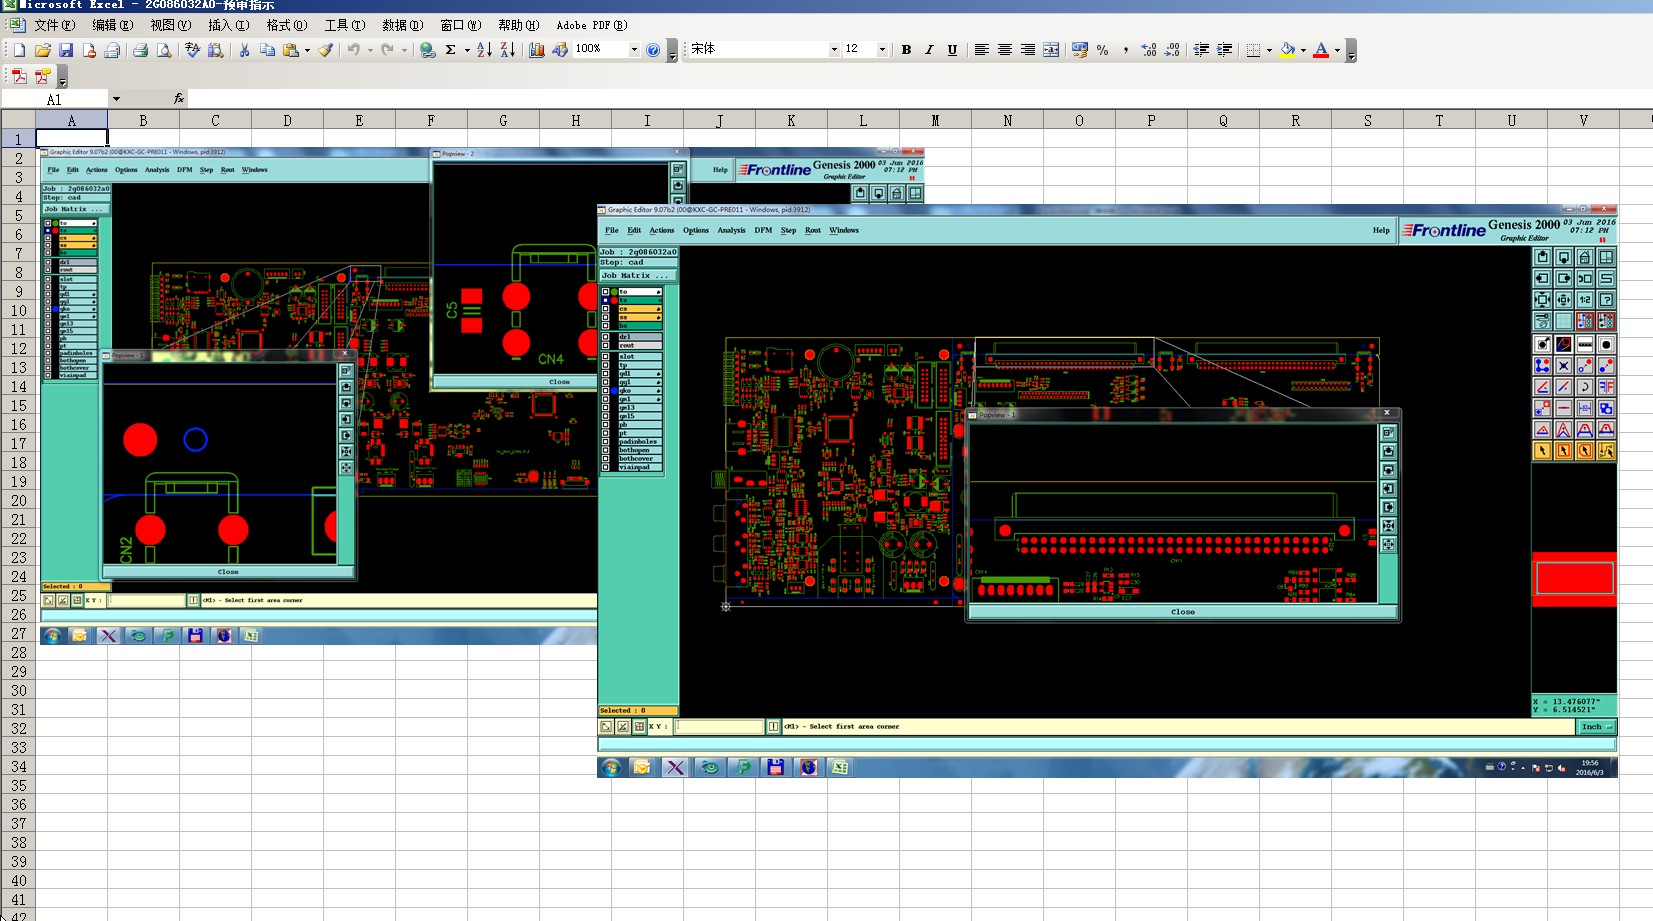
Task: Click the first Adobe PDF convert icon
Action: pos(19,76)
